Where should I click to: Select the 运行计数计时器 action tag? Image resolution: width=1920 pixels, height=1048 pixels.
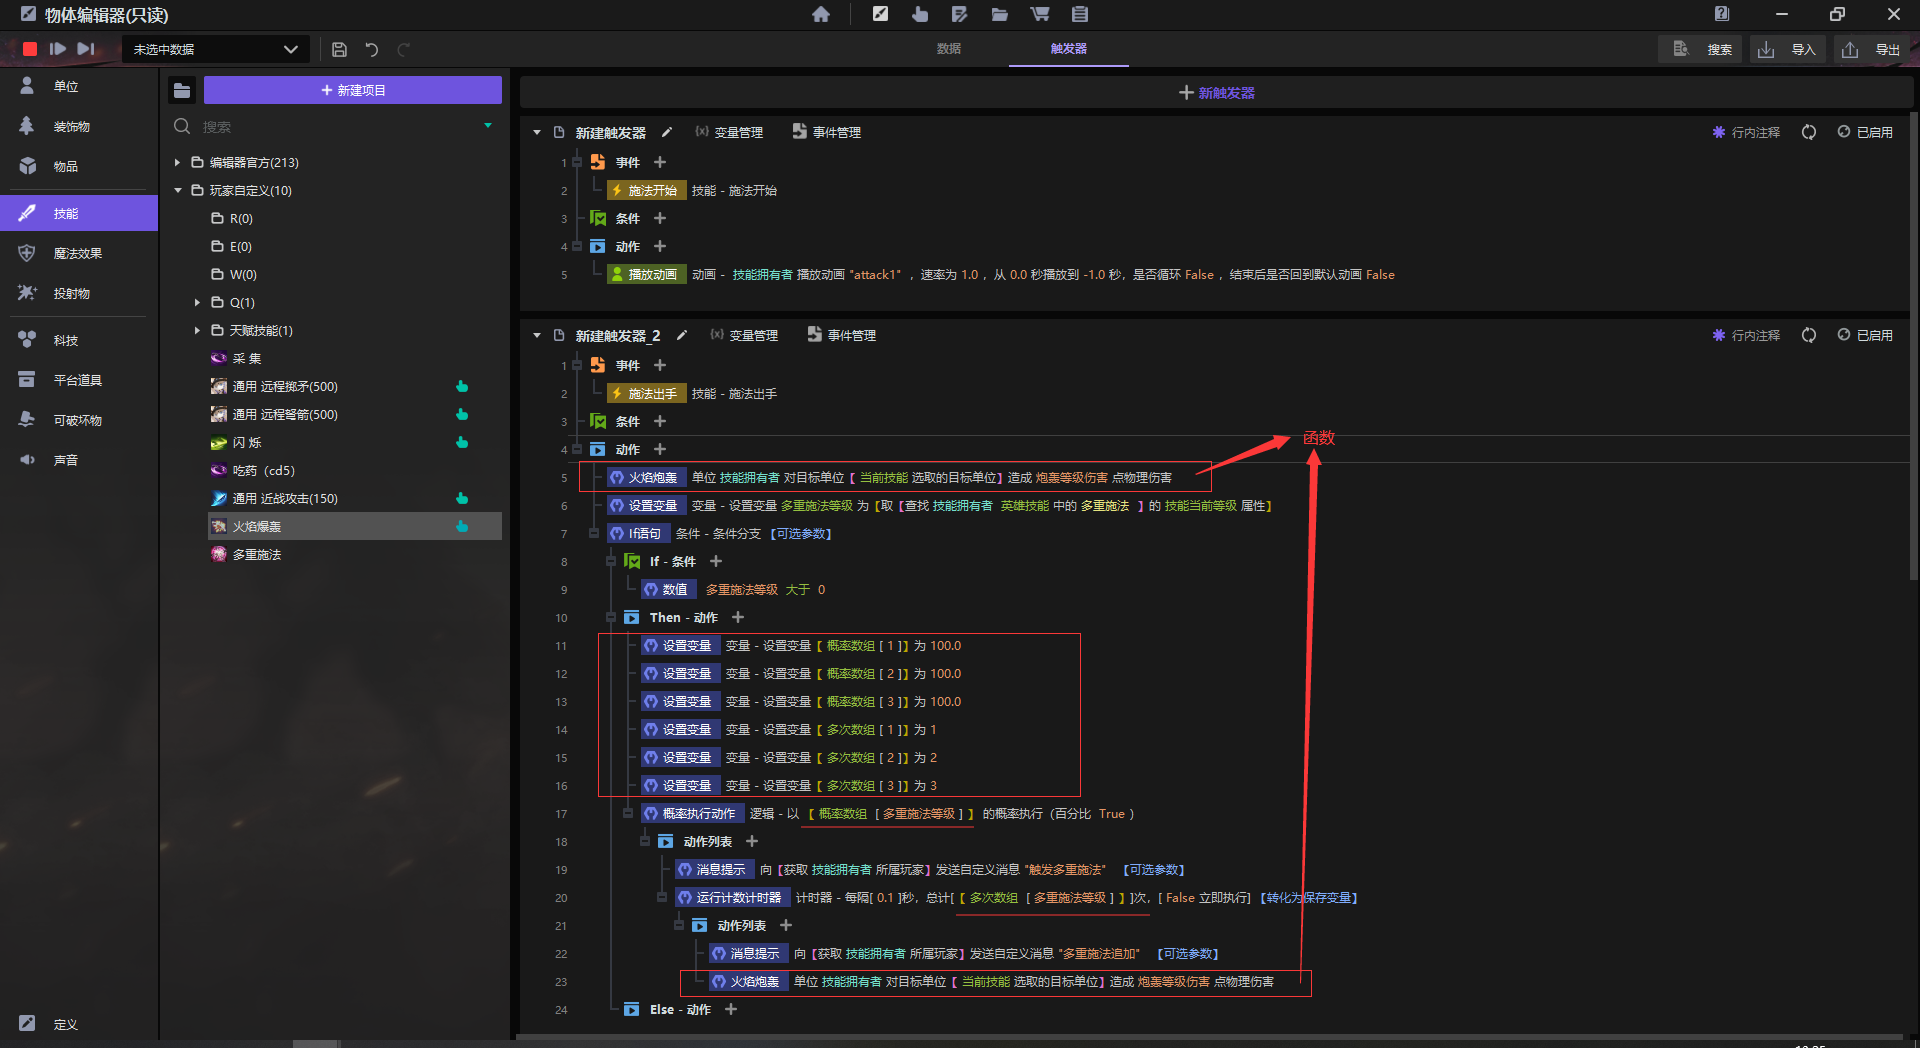click(x=733, y=897)
